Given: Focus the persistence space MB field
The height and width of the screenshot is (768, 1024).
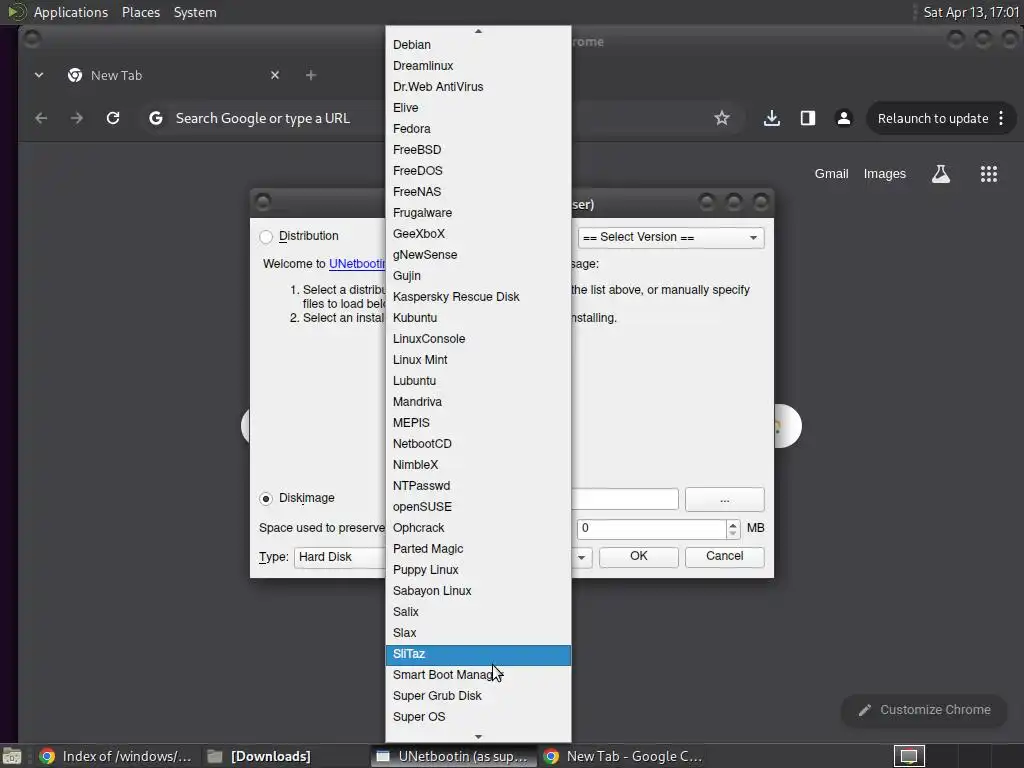Looking at the screenshot, I should pos(651,528).
